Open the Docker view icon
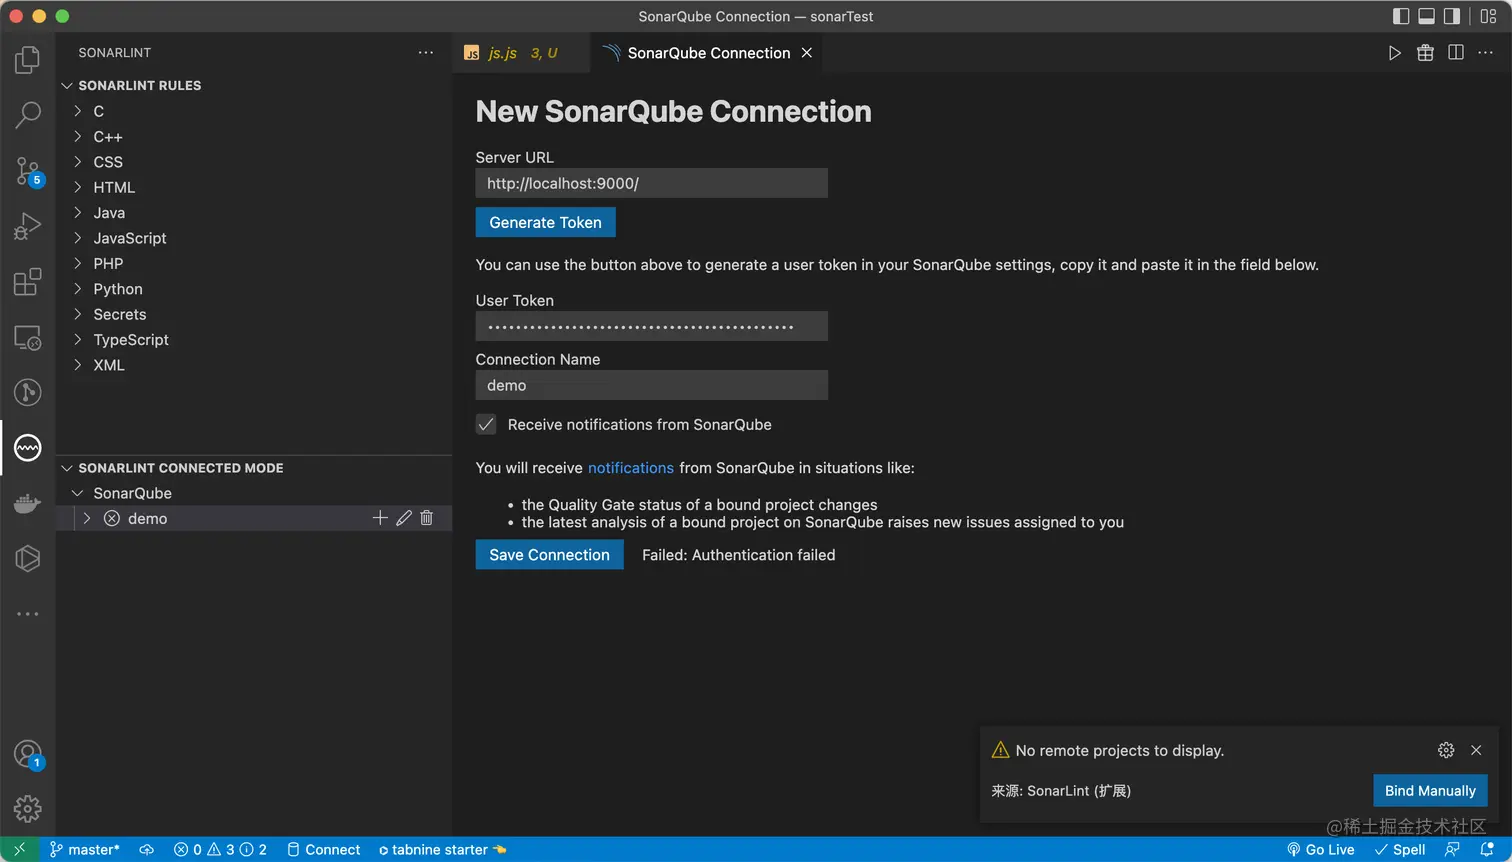This screenshot has width=1512, height=862. [28, 503]
